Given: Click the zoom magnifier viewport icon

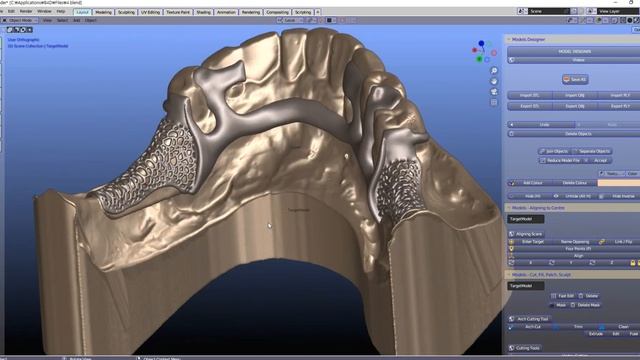Looking at the screenshot, I should 494,71.
